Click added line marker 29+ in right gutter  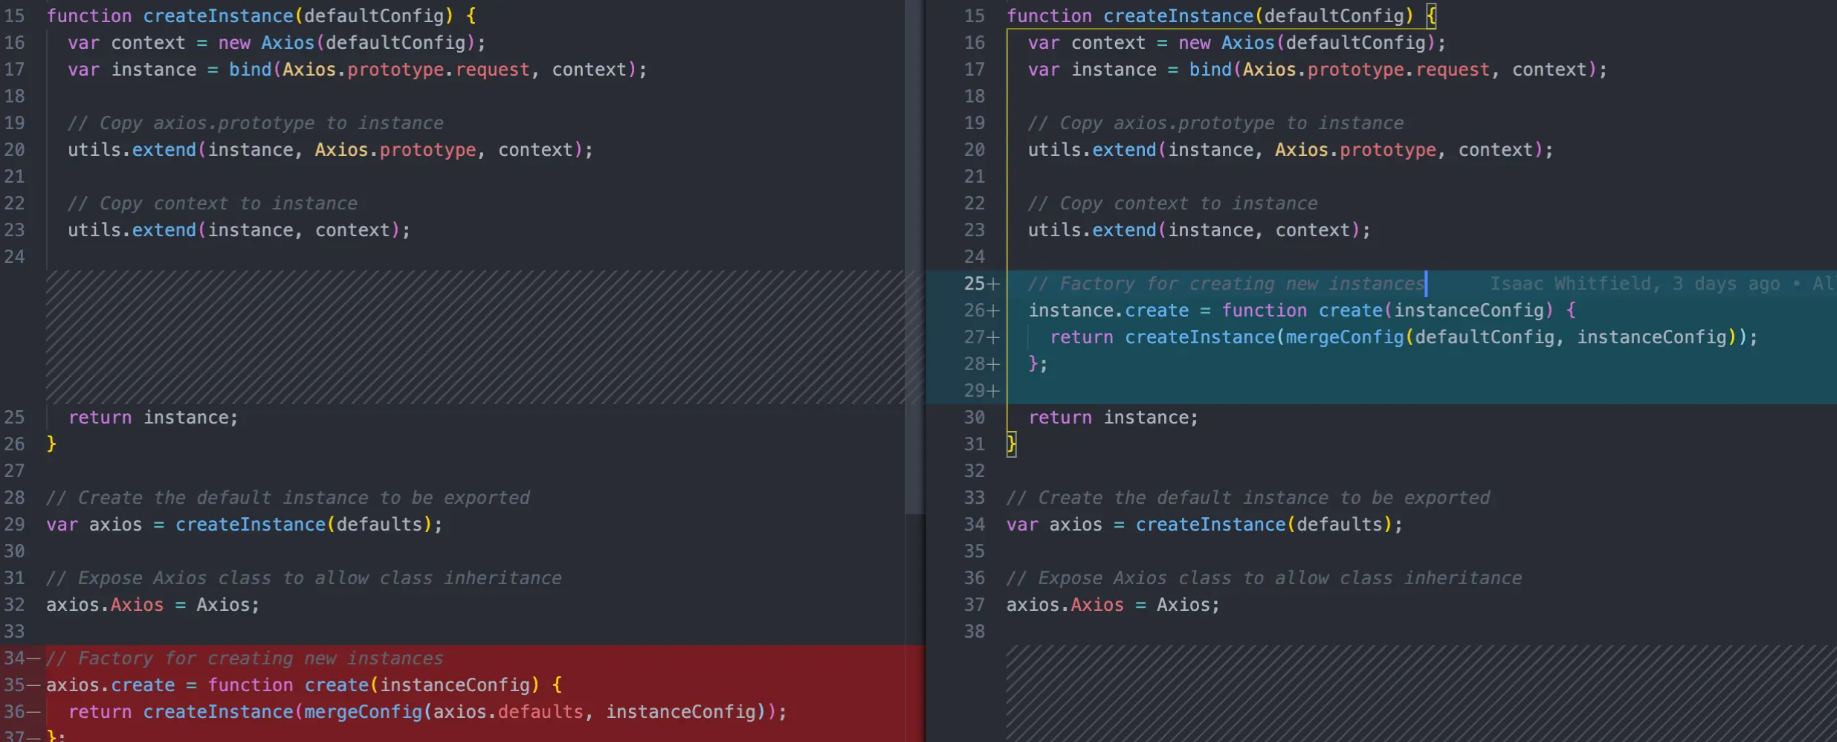coord(981,391)
